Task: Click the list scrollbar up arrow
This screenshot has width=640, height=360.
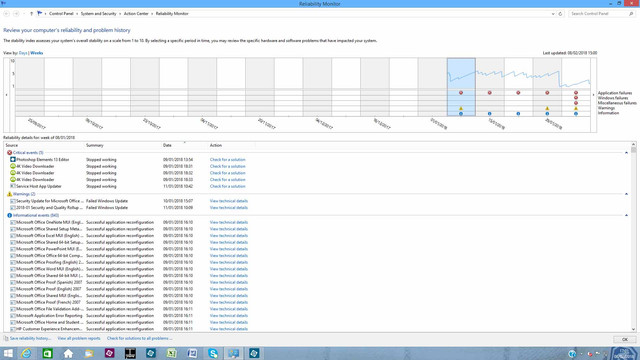Action: point(633,144)
